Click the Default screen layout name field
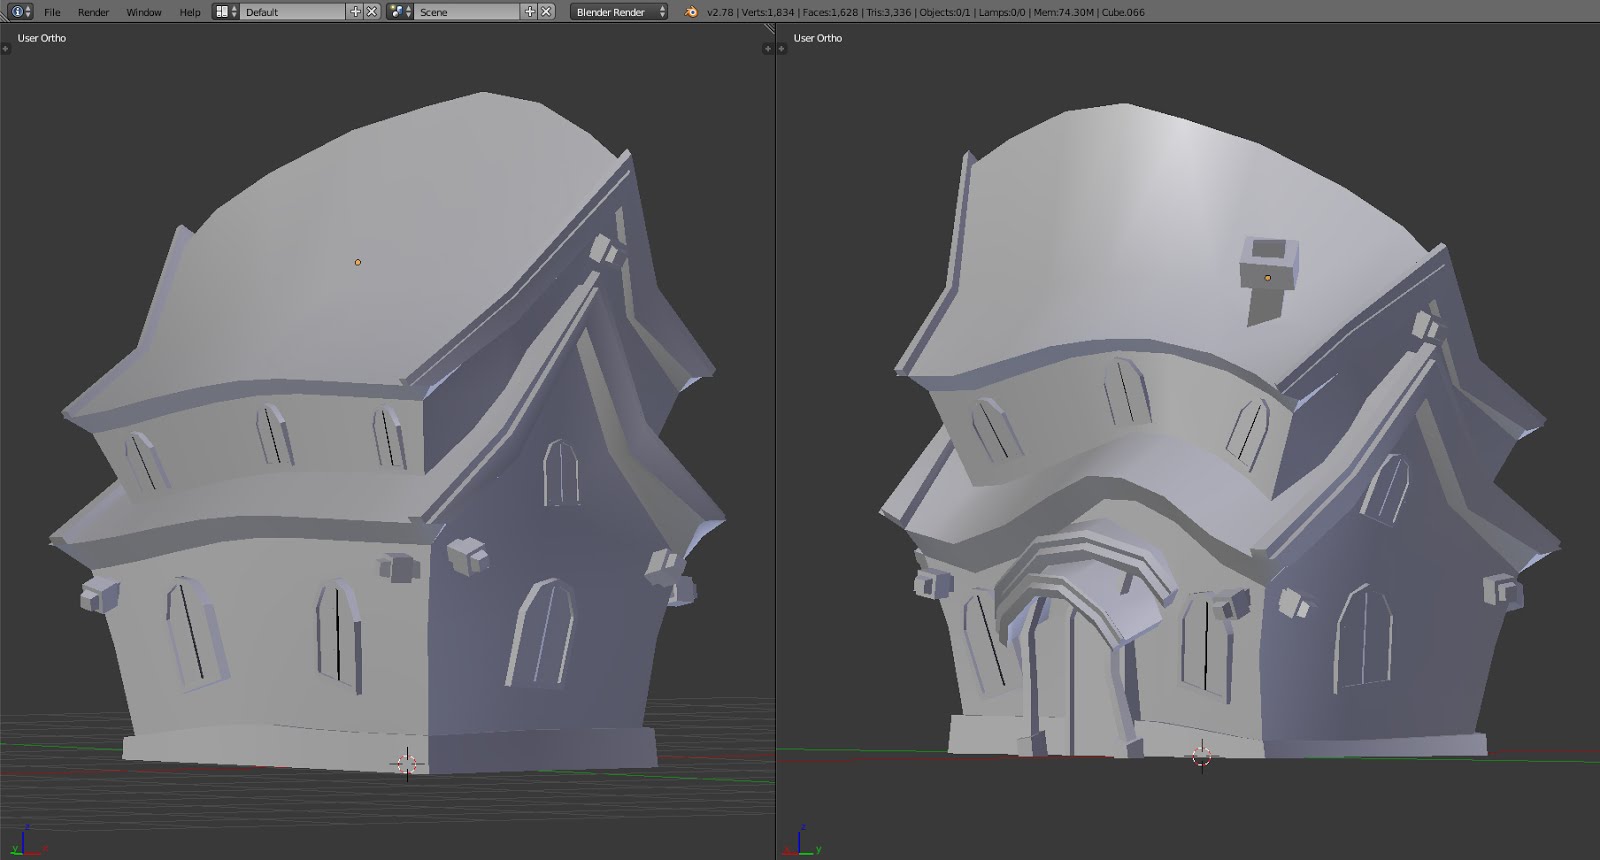The height and width of the screenshot is (860, 1600). (294, 12)
